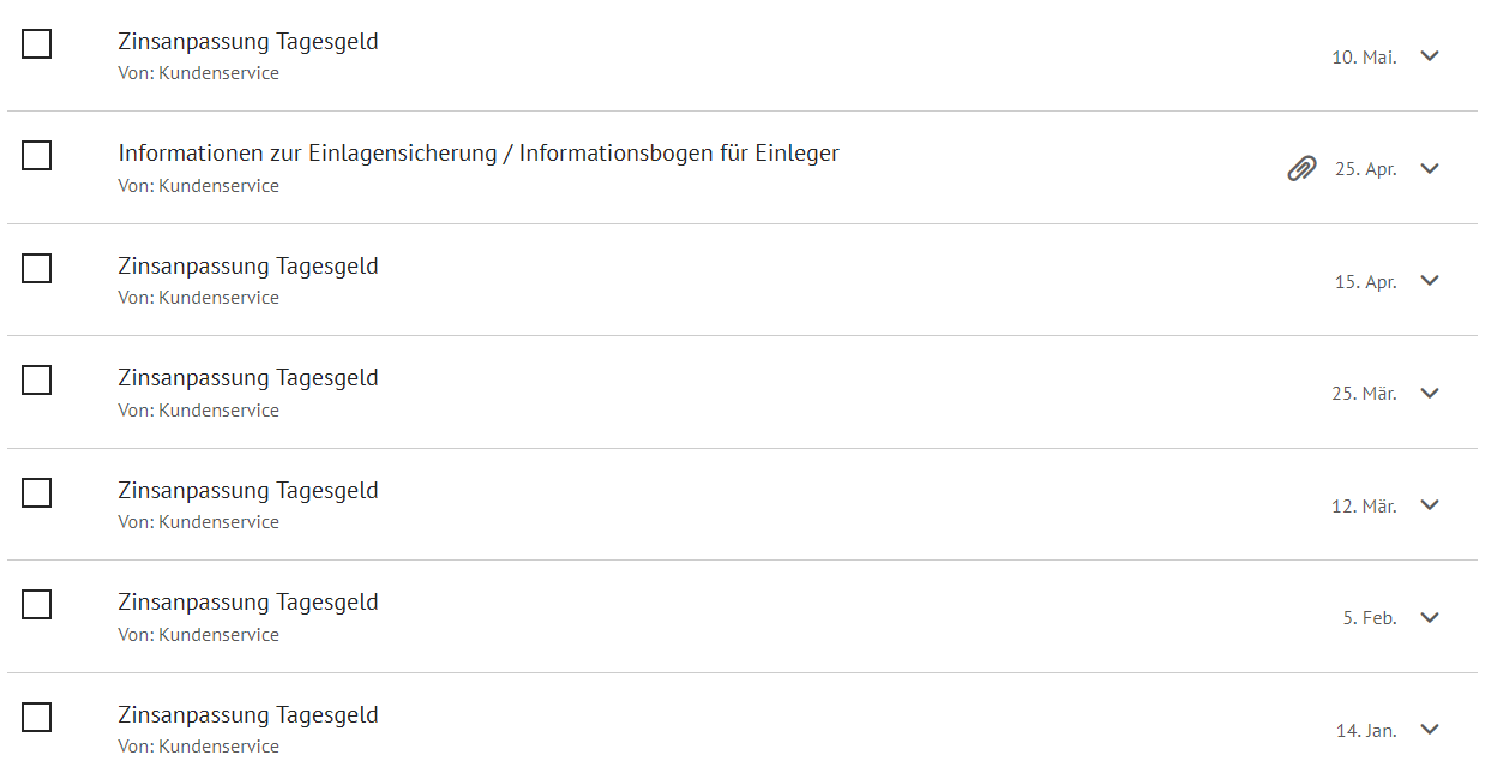Open Zinsanpassung Tagesgeld message from 10. Mai

pyautogui.click(x=248, y=42)
